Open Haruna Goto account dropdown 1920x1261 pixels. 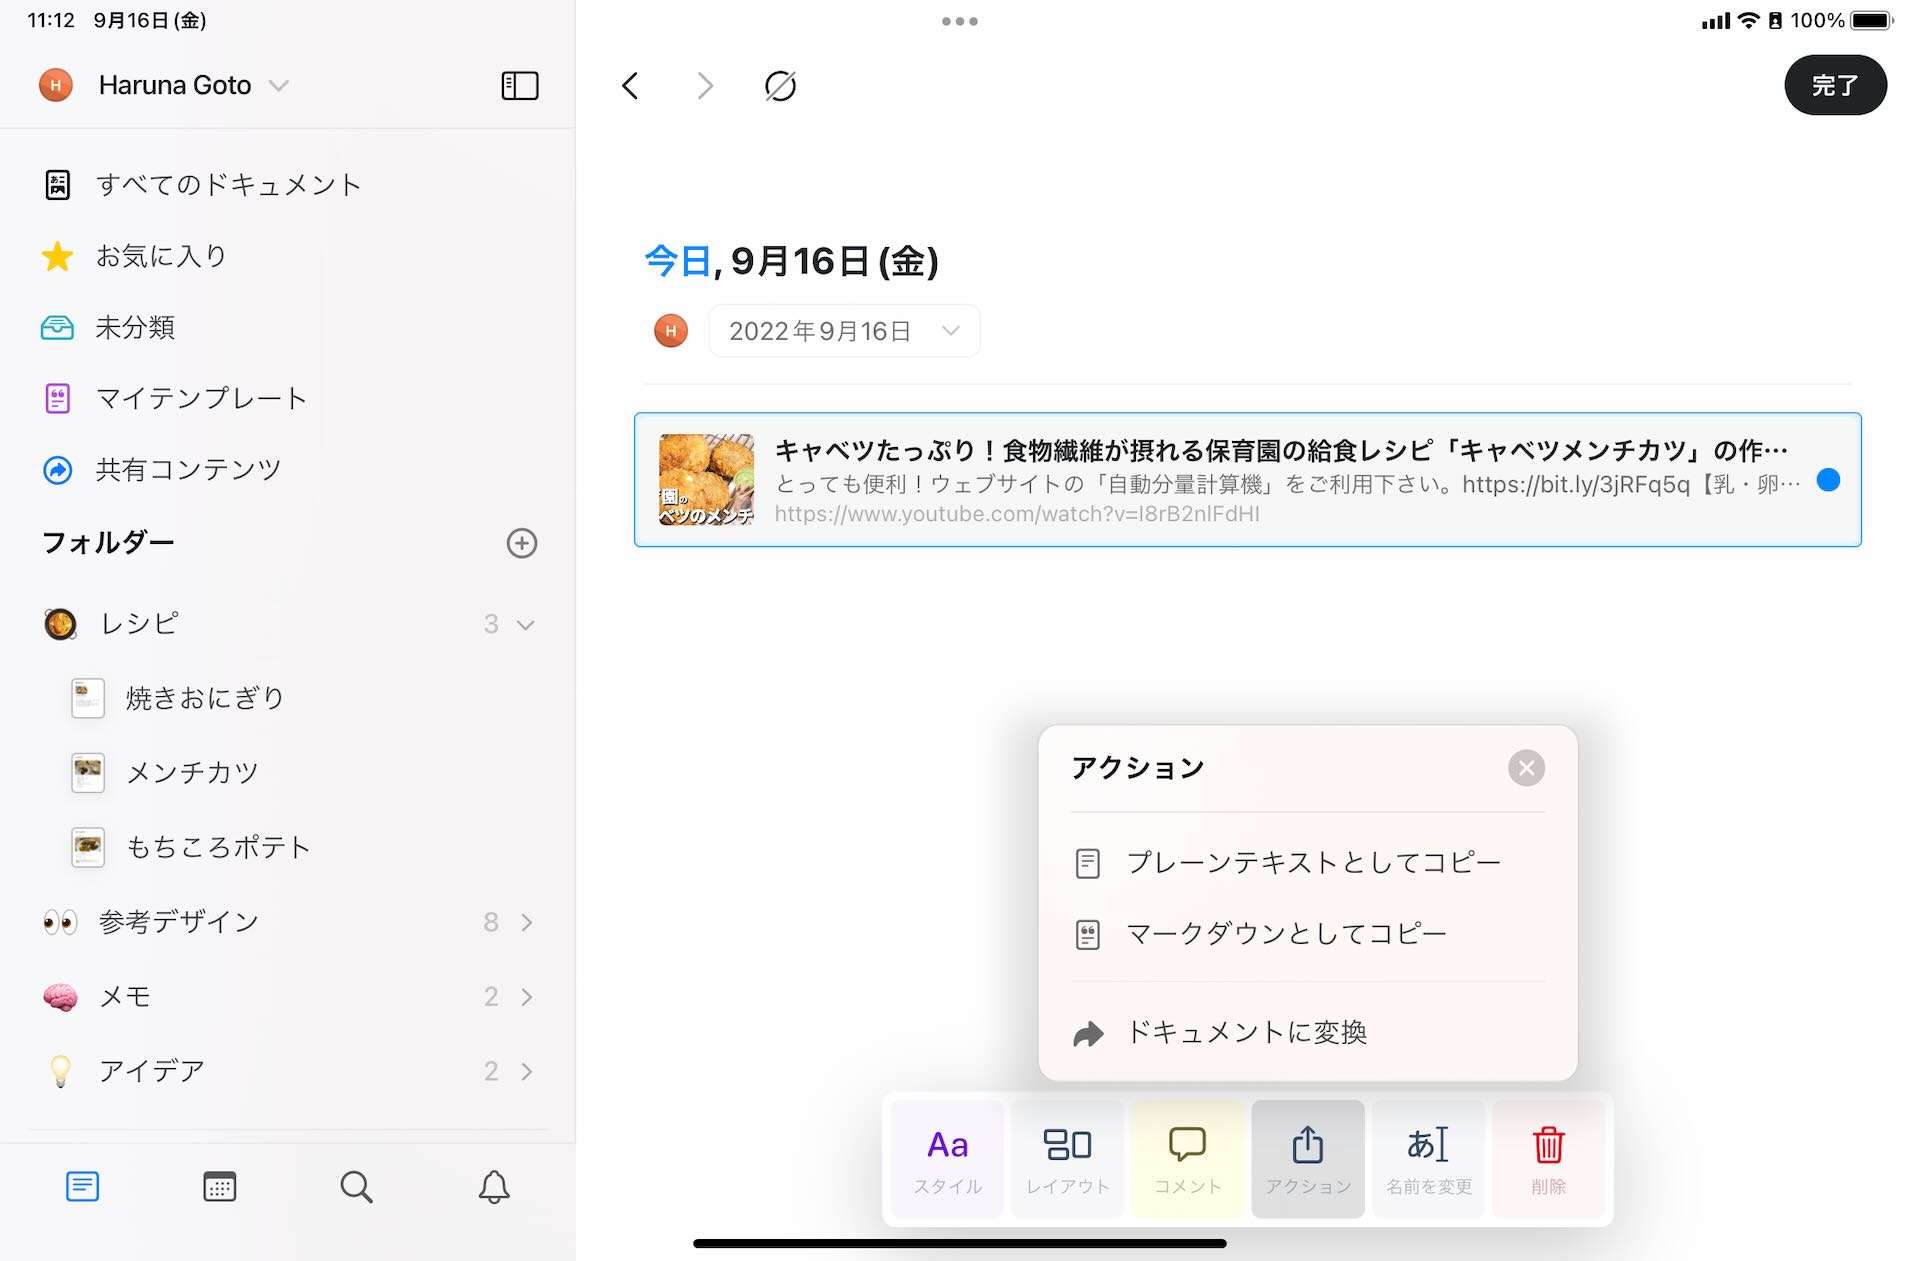point(165,86)
